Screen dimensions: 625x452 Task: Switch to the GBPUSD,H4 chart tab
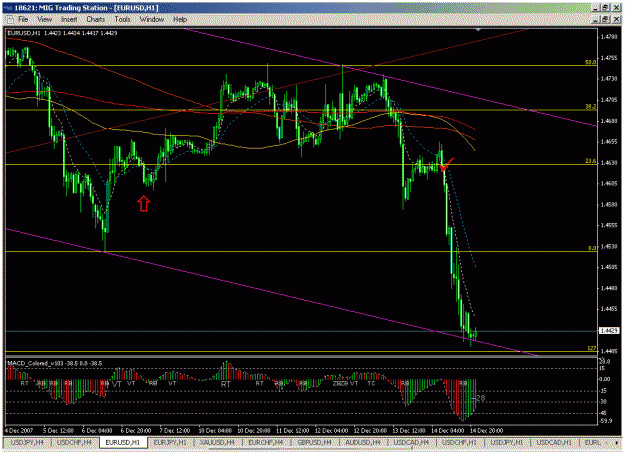pos(314,442)
